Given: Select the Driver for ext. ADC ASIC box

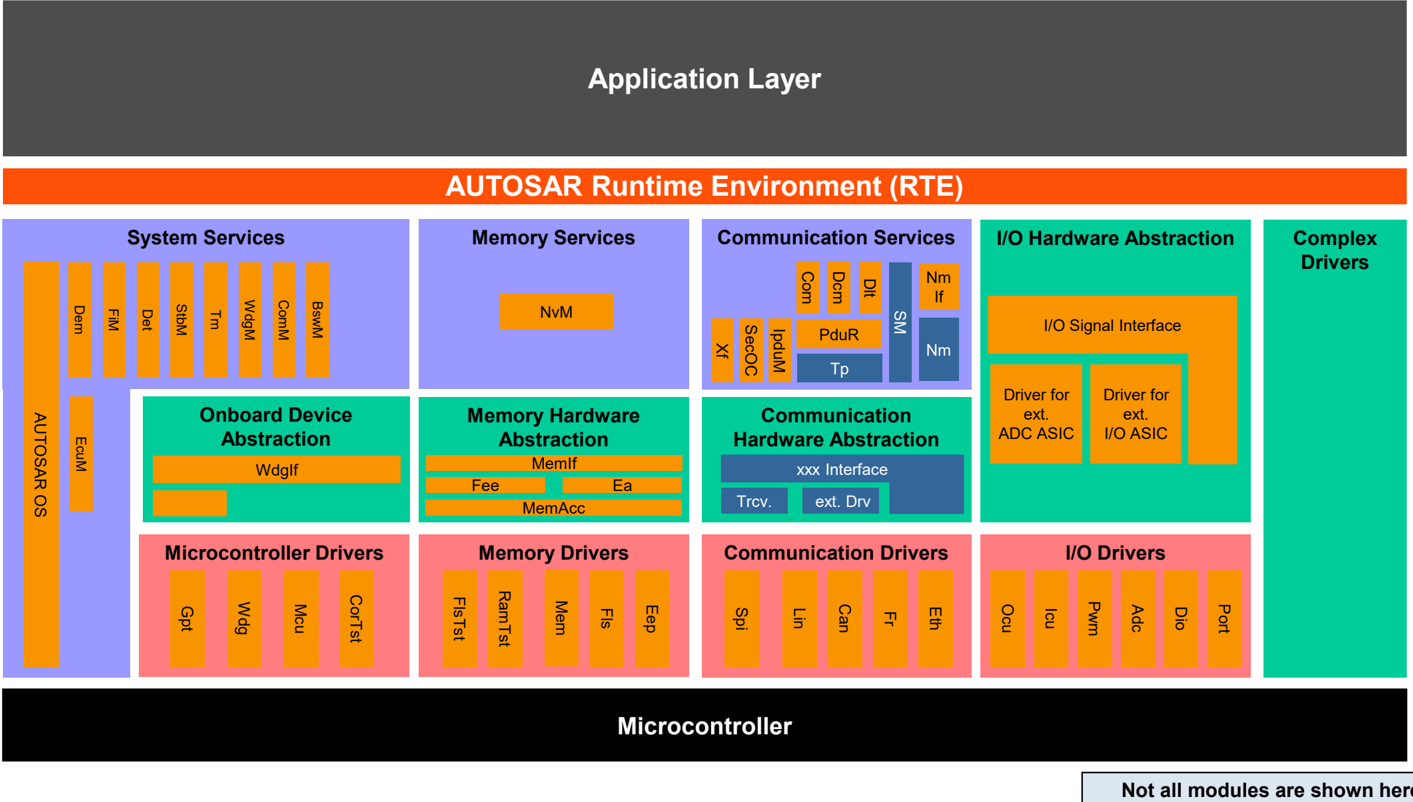Looking at the screenshot, I should [1036, 414].
